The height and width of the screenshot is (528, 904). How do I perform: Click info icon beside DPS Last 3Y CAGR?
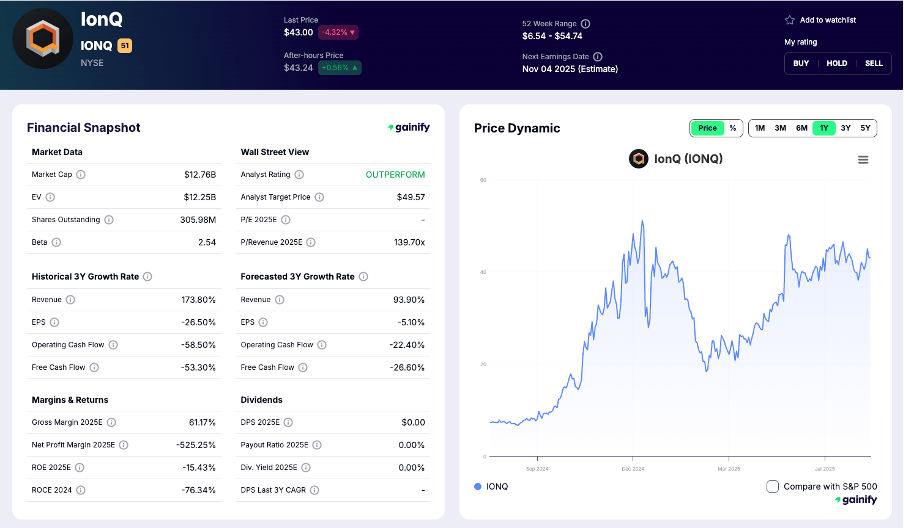[x=315, y=490]
